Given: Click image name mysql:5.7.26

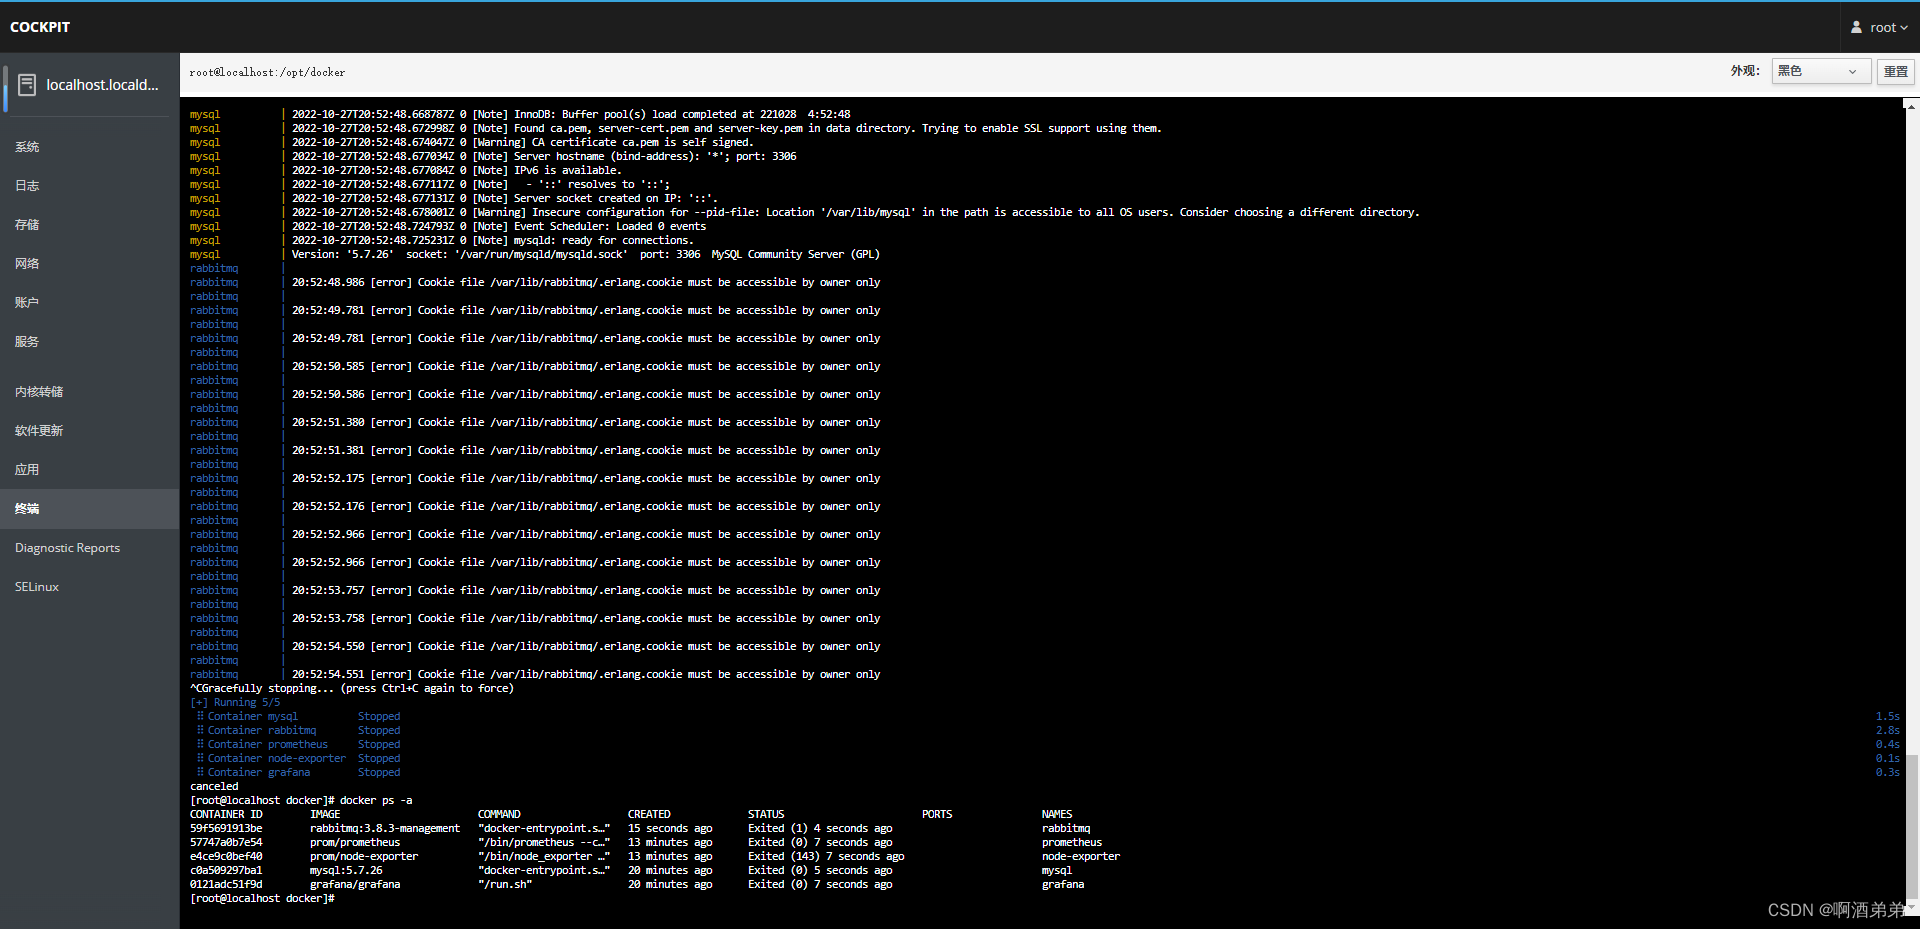Looking at the screenshot, I should tap(346, 870).
